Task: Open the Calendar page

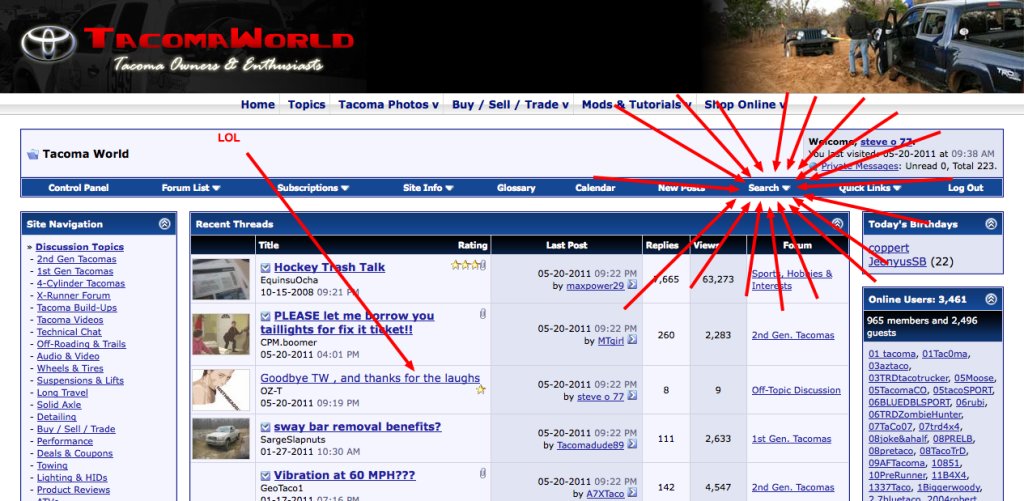Action: click(x=595, y=188)
